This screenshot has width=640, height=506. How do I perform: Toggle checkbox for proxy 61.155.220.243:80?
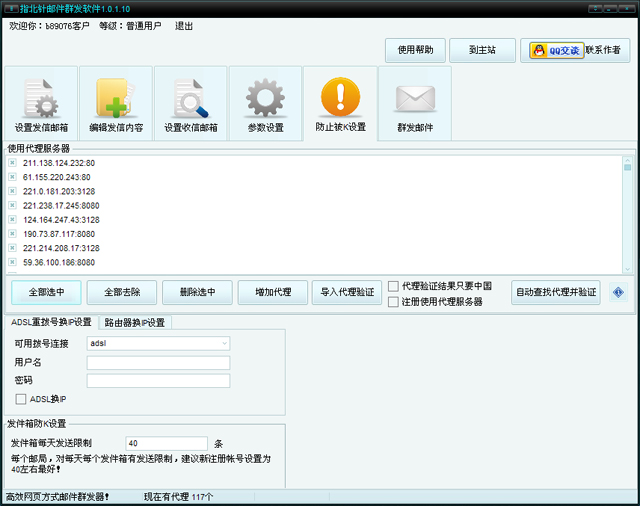coord(12,177)
